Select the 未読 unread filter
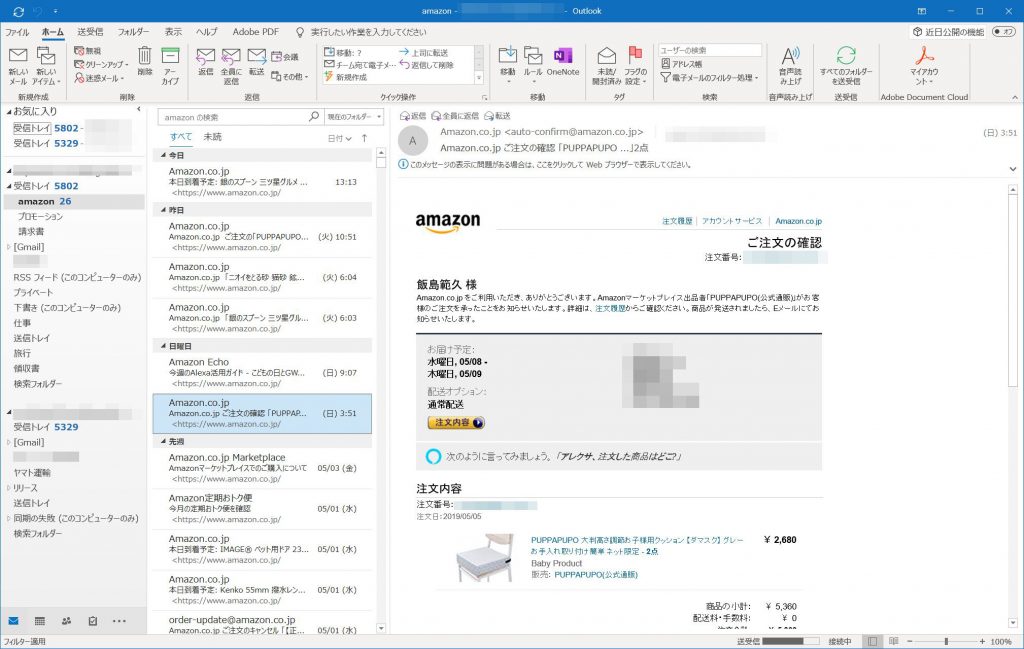Image resolution: width=1024 pixels, height=649 pixels. coord(212,137)
